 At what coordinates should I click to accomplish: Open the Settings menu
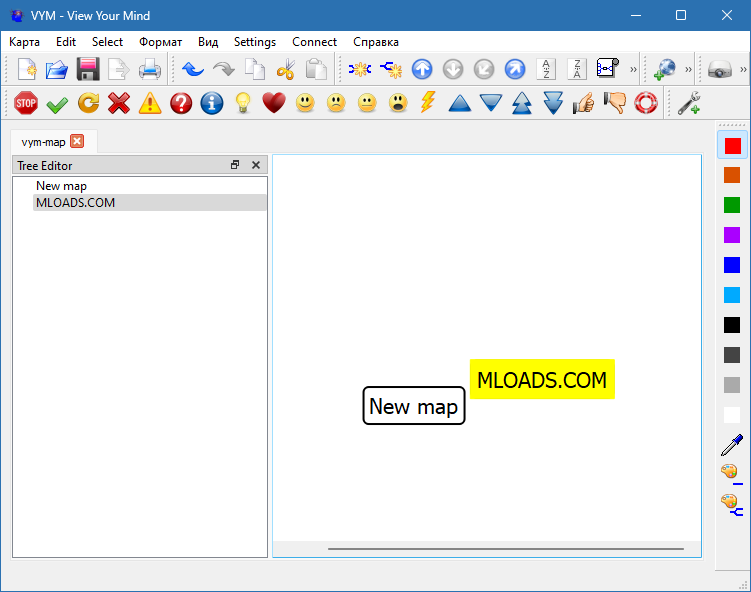point(255,42)
